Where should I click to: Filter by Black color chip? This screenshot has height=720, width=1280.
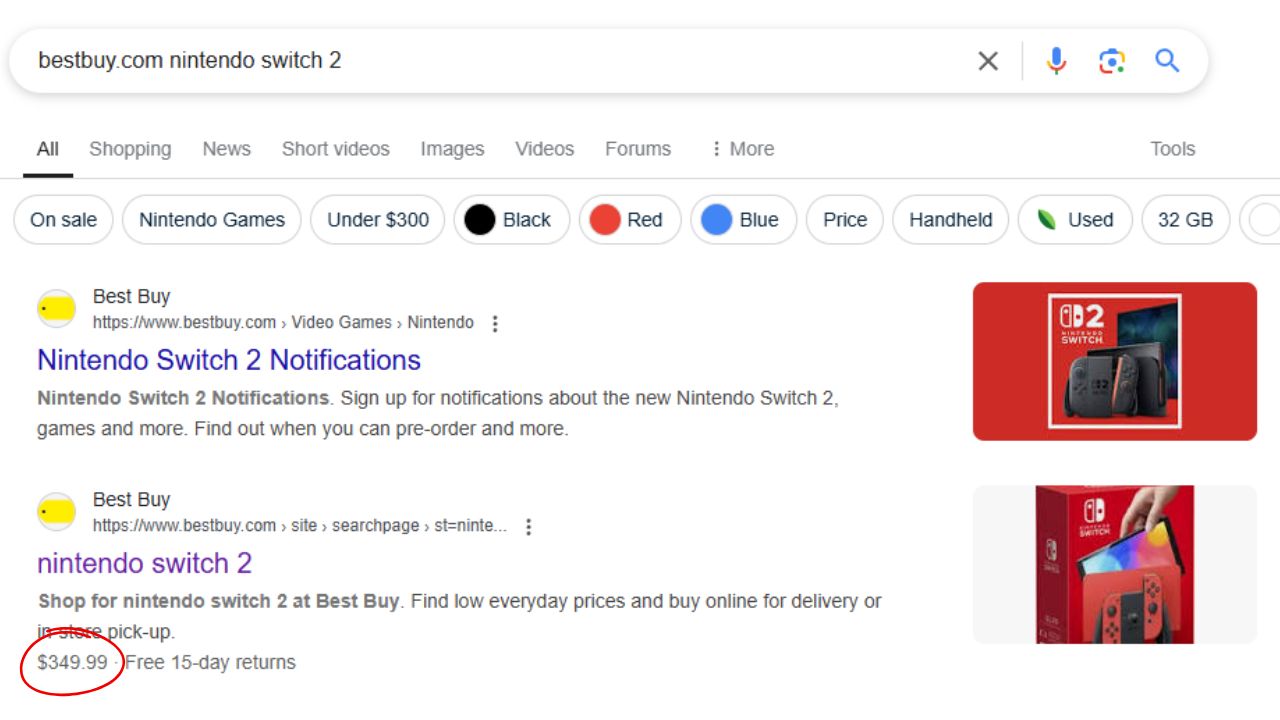512,220
